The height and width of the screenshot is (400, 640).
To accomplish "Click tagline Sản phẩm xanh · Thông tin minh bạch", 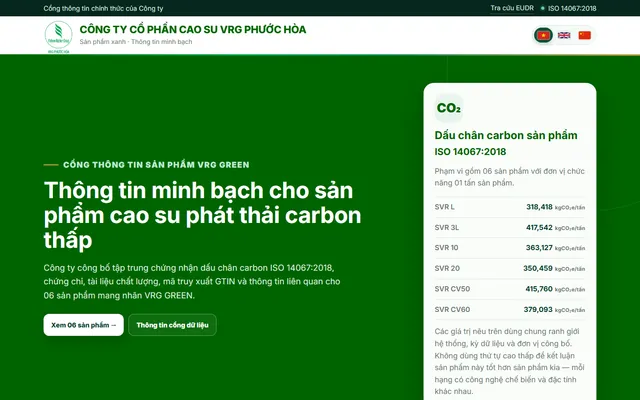I will [x=136, y=42].
